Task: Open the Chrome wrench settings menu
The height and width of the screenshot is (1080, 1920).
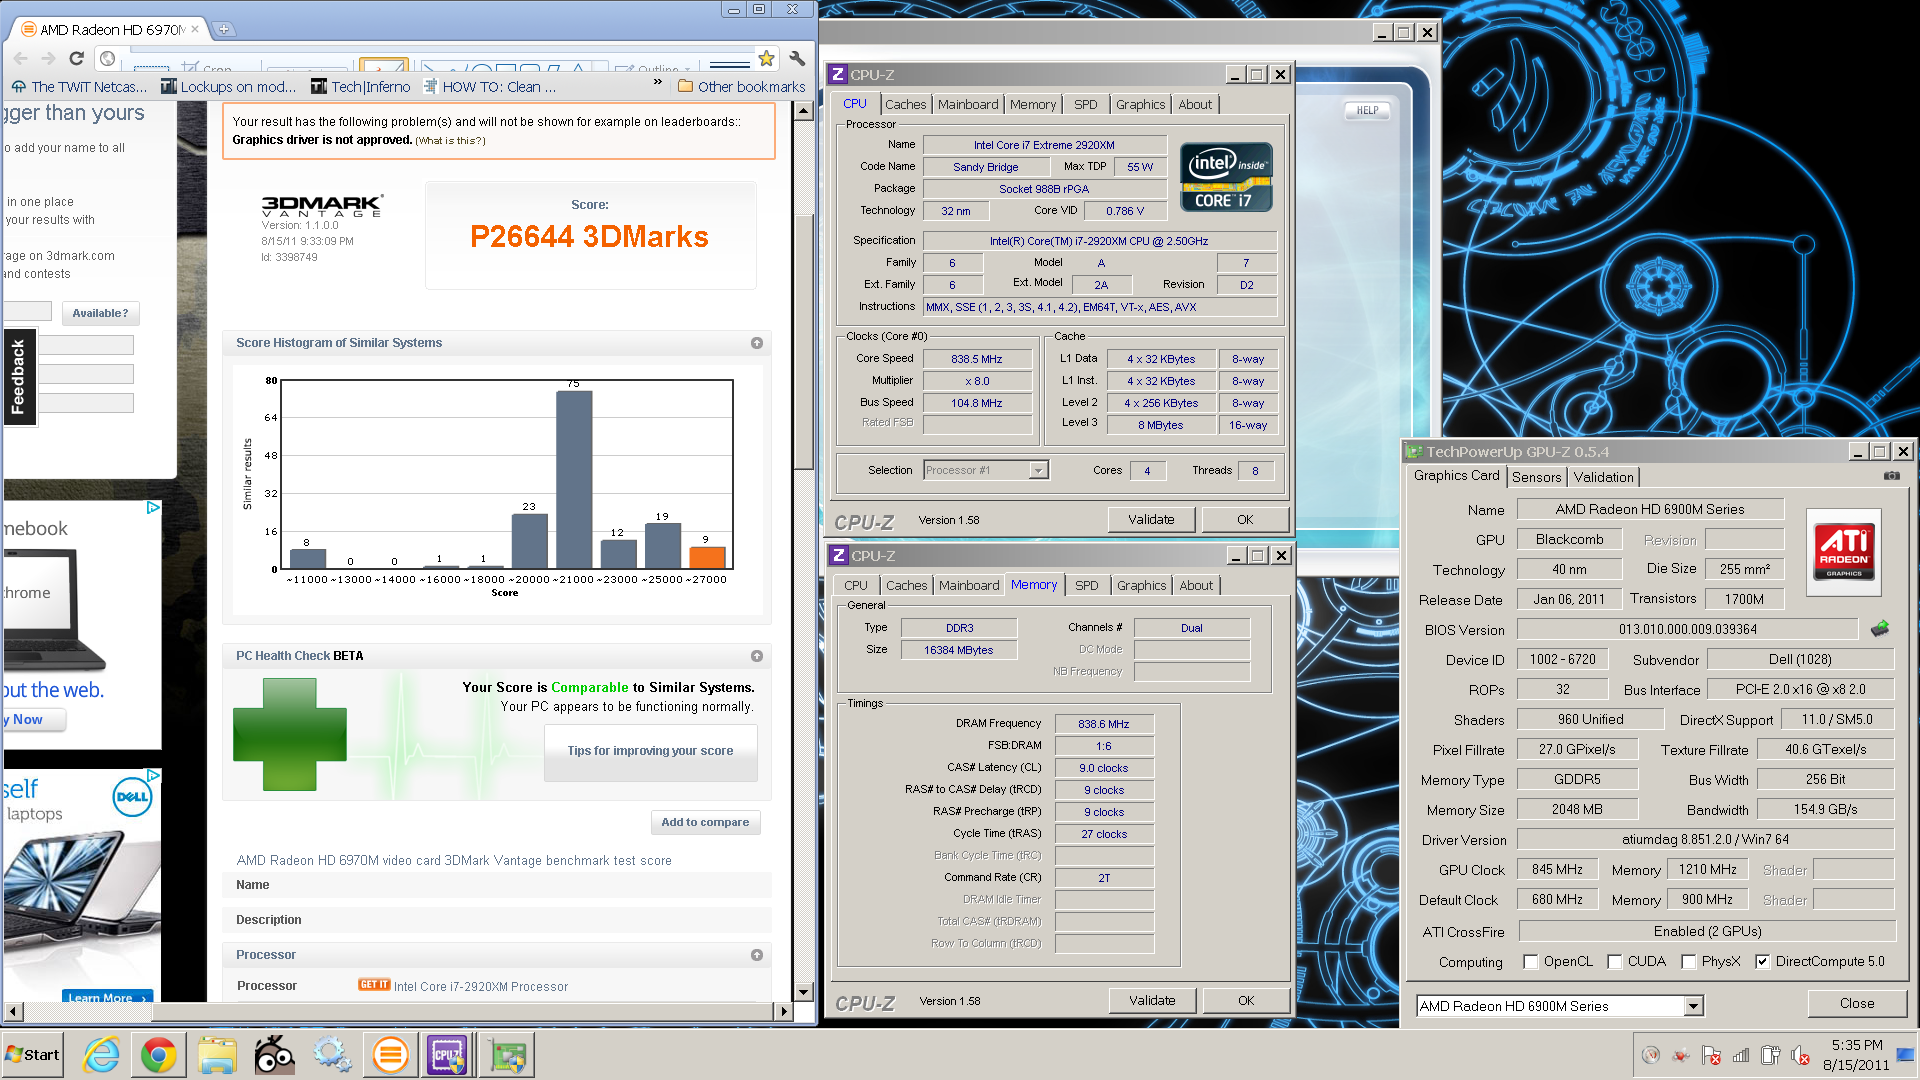Action: pos(797,59)
